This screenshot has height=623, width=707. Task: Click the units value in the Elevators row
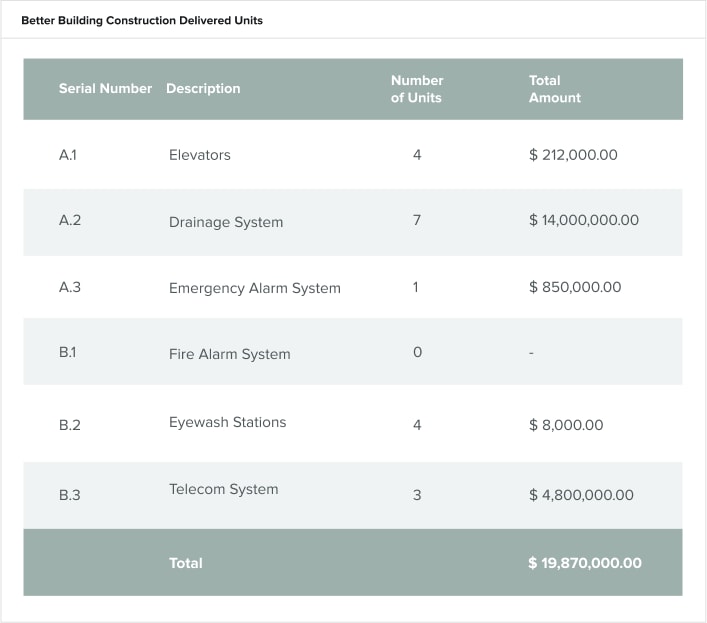(x=417, y=155)
